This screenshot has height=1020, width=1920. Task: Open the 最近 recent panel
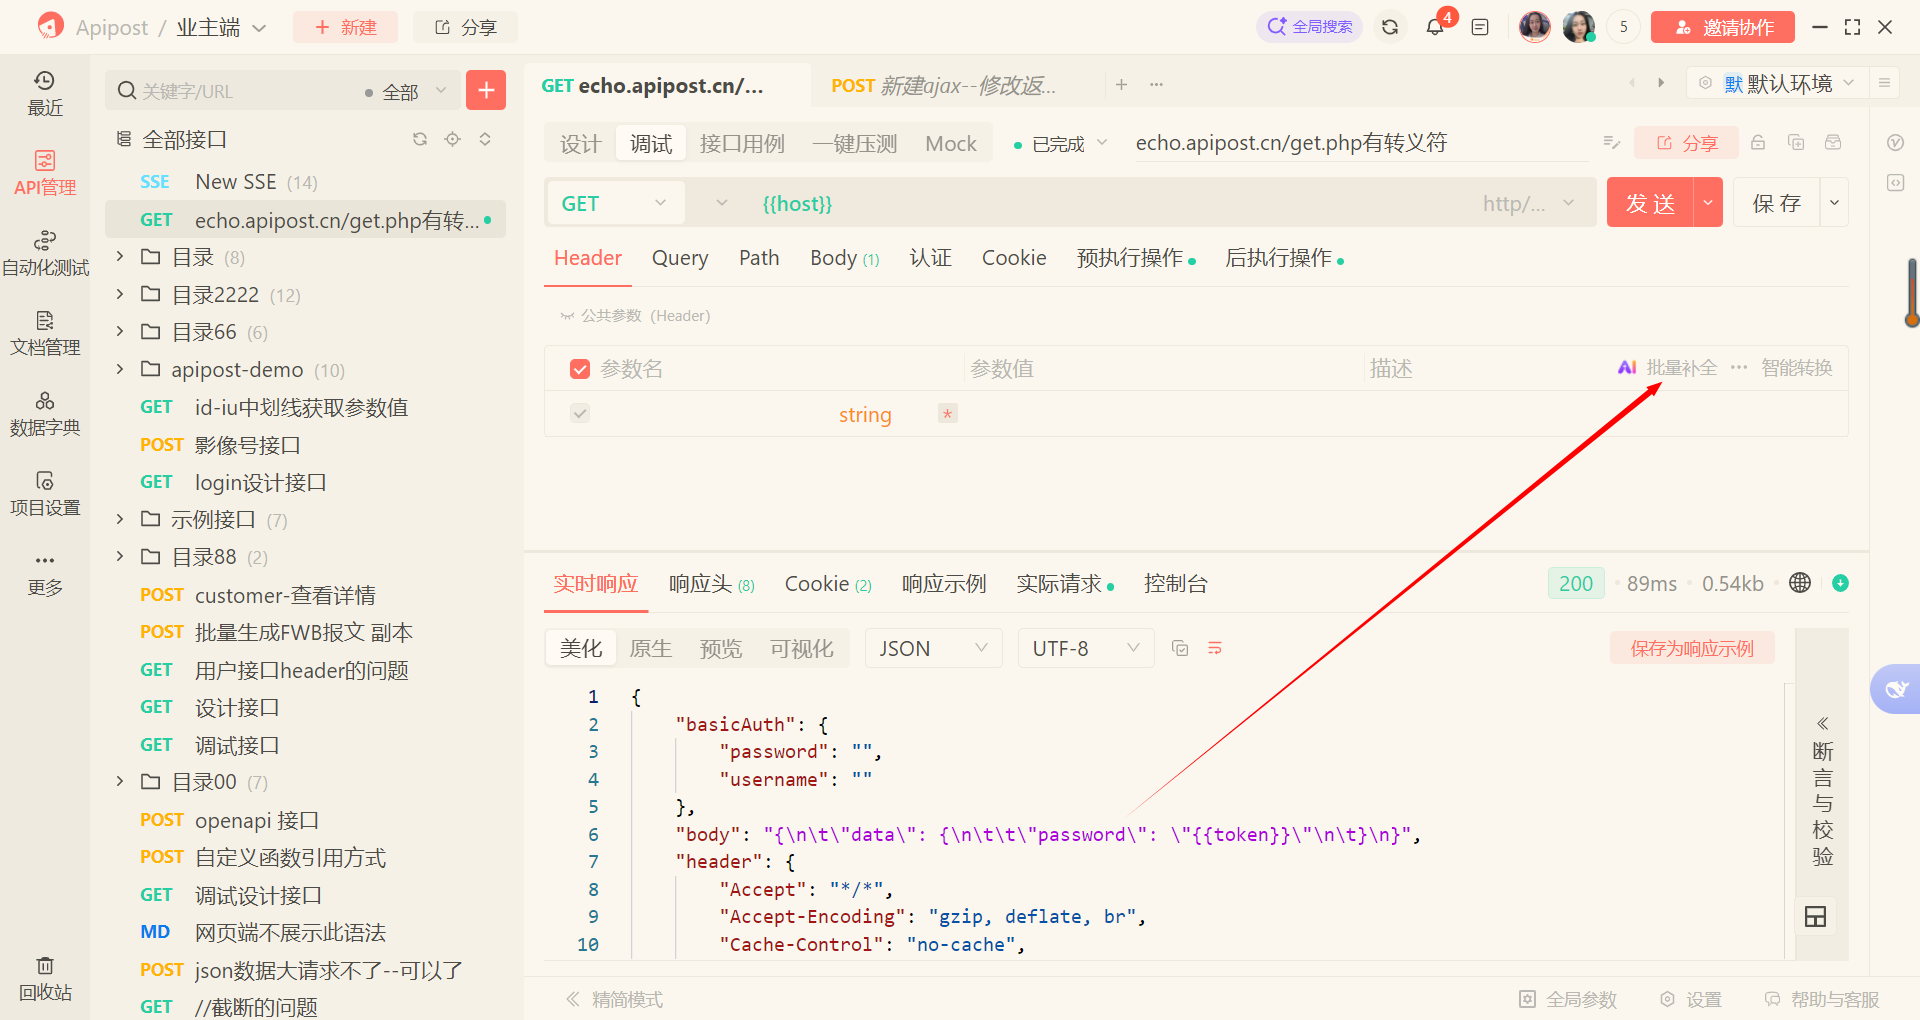click(x=45, y=93)
